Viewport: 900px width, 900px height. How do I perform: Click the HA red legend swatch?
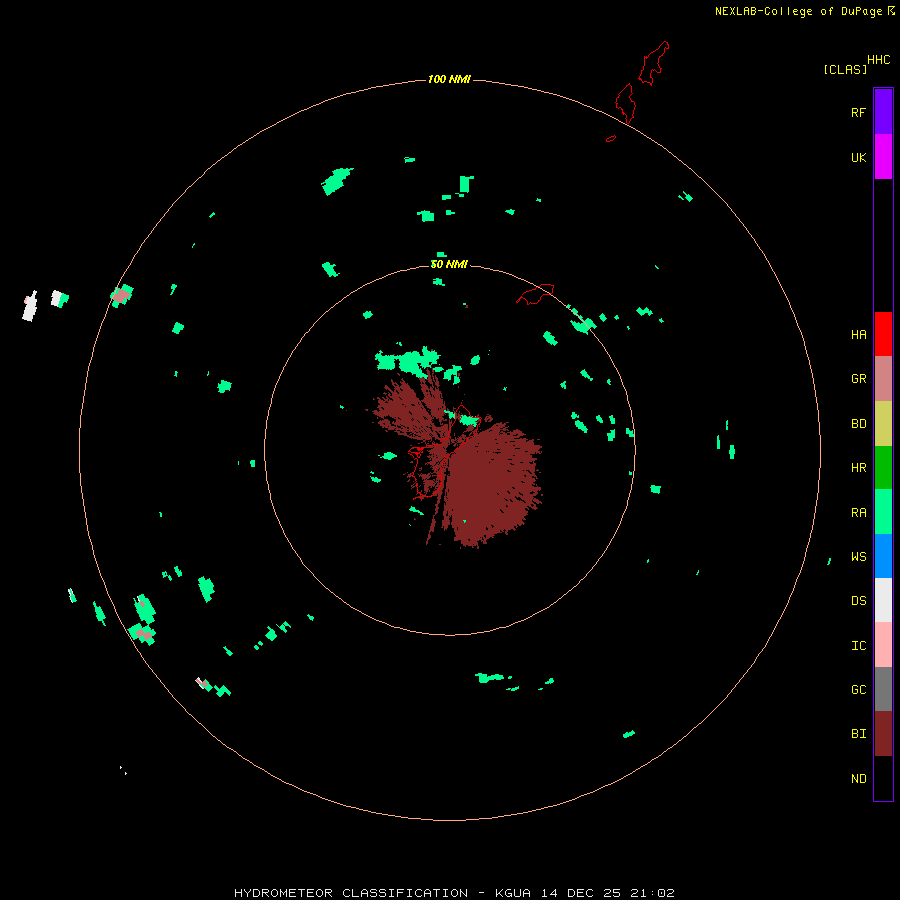click(883, 334)
